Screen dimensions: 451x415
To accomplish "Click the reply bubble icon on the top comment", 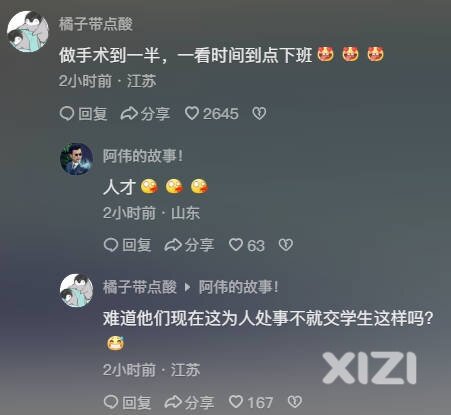I will [x=67, y=113].
